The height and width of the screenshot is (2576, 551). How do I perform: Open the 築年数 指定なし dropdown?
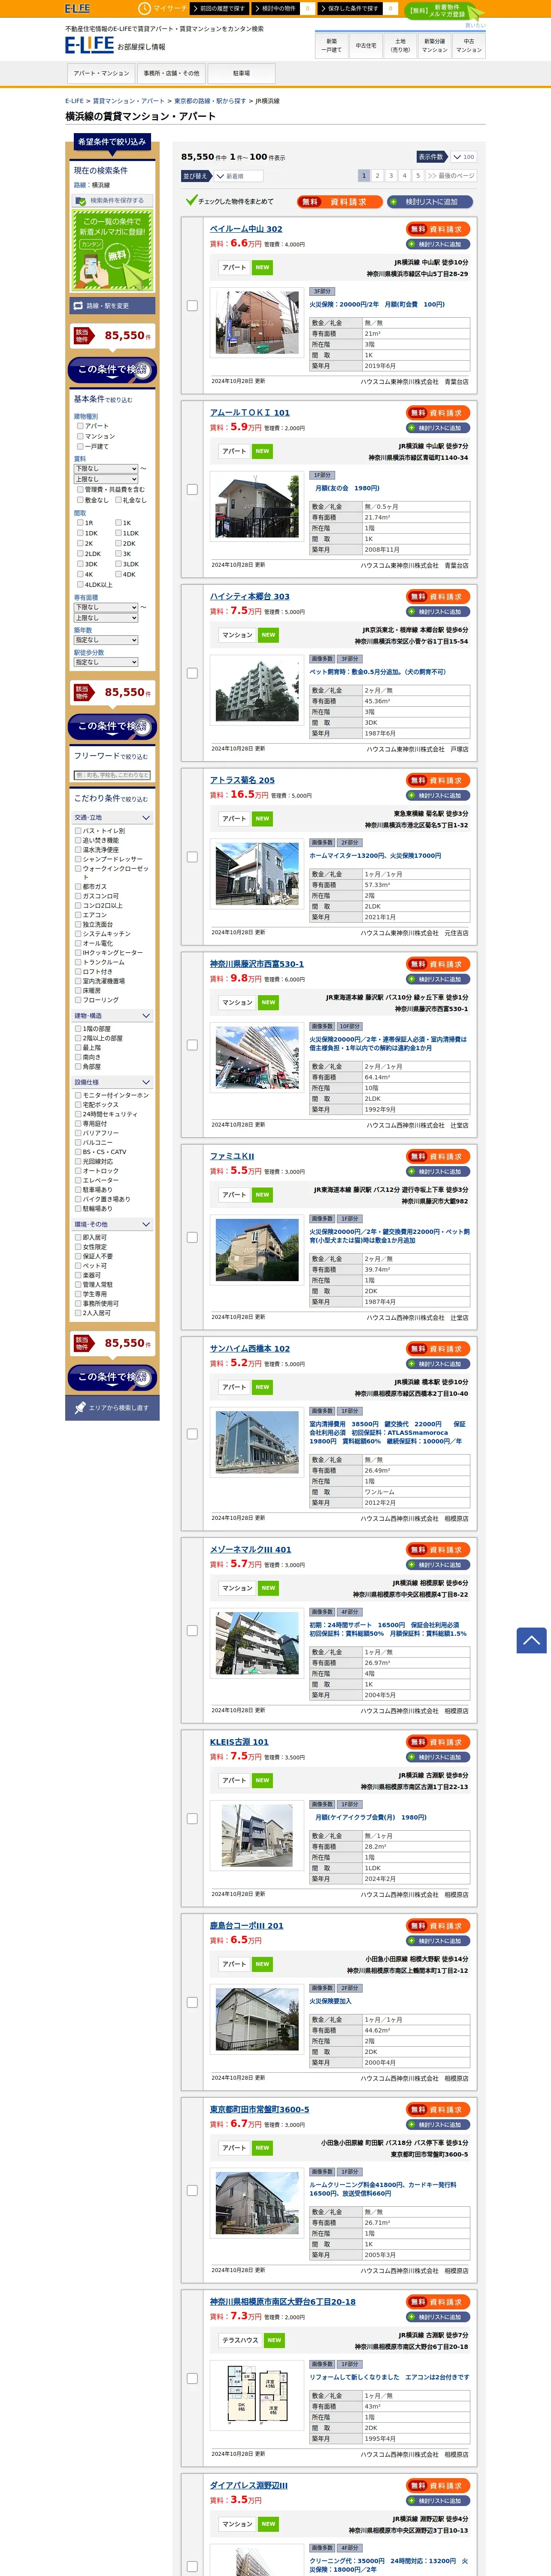coord(106,640)
